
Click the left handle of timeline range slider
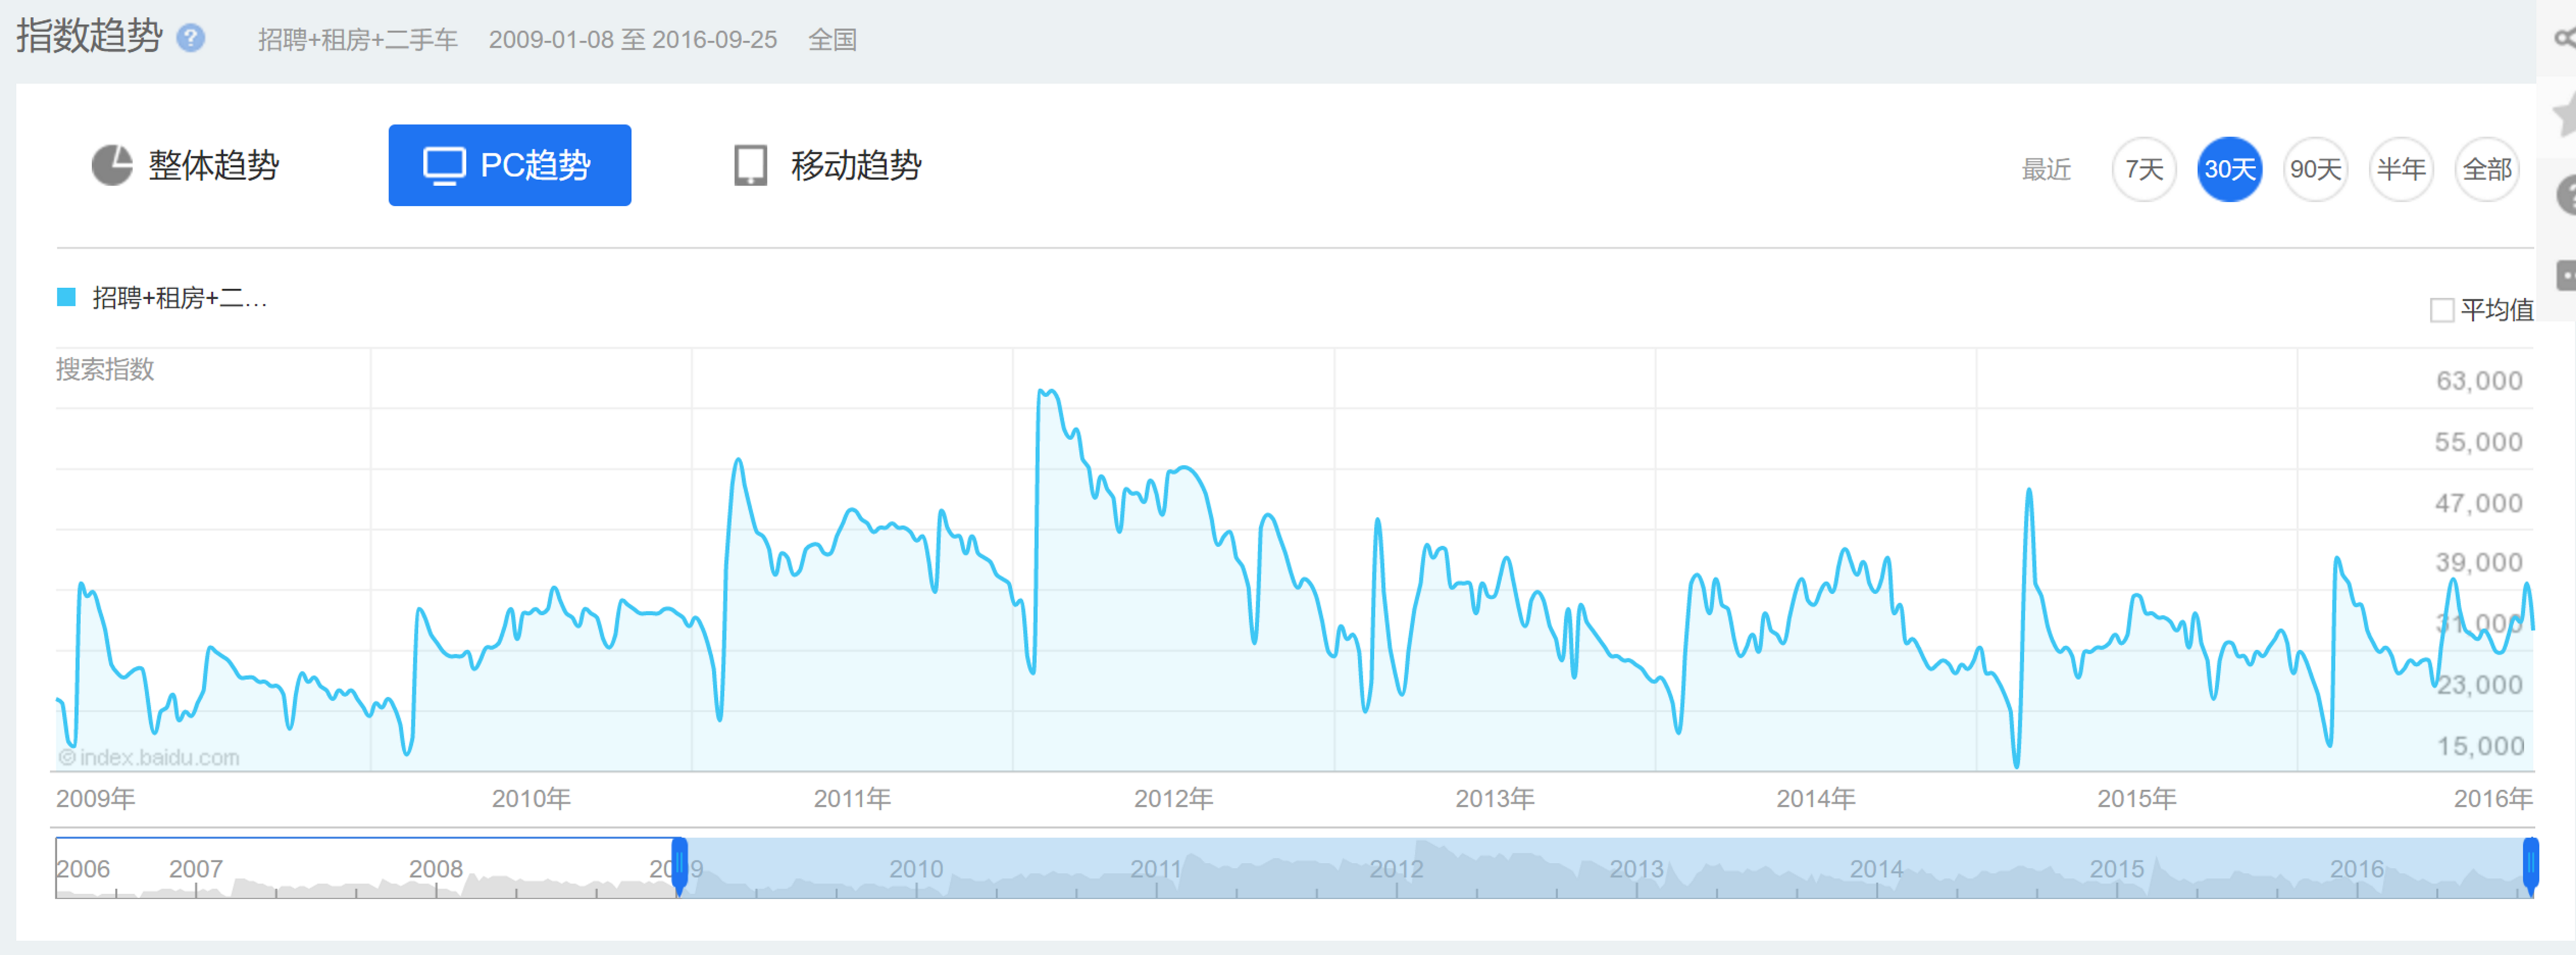coord(680,862)
